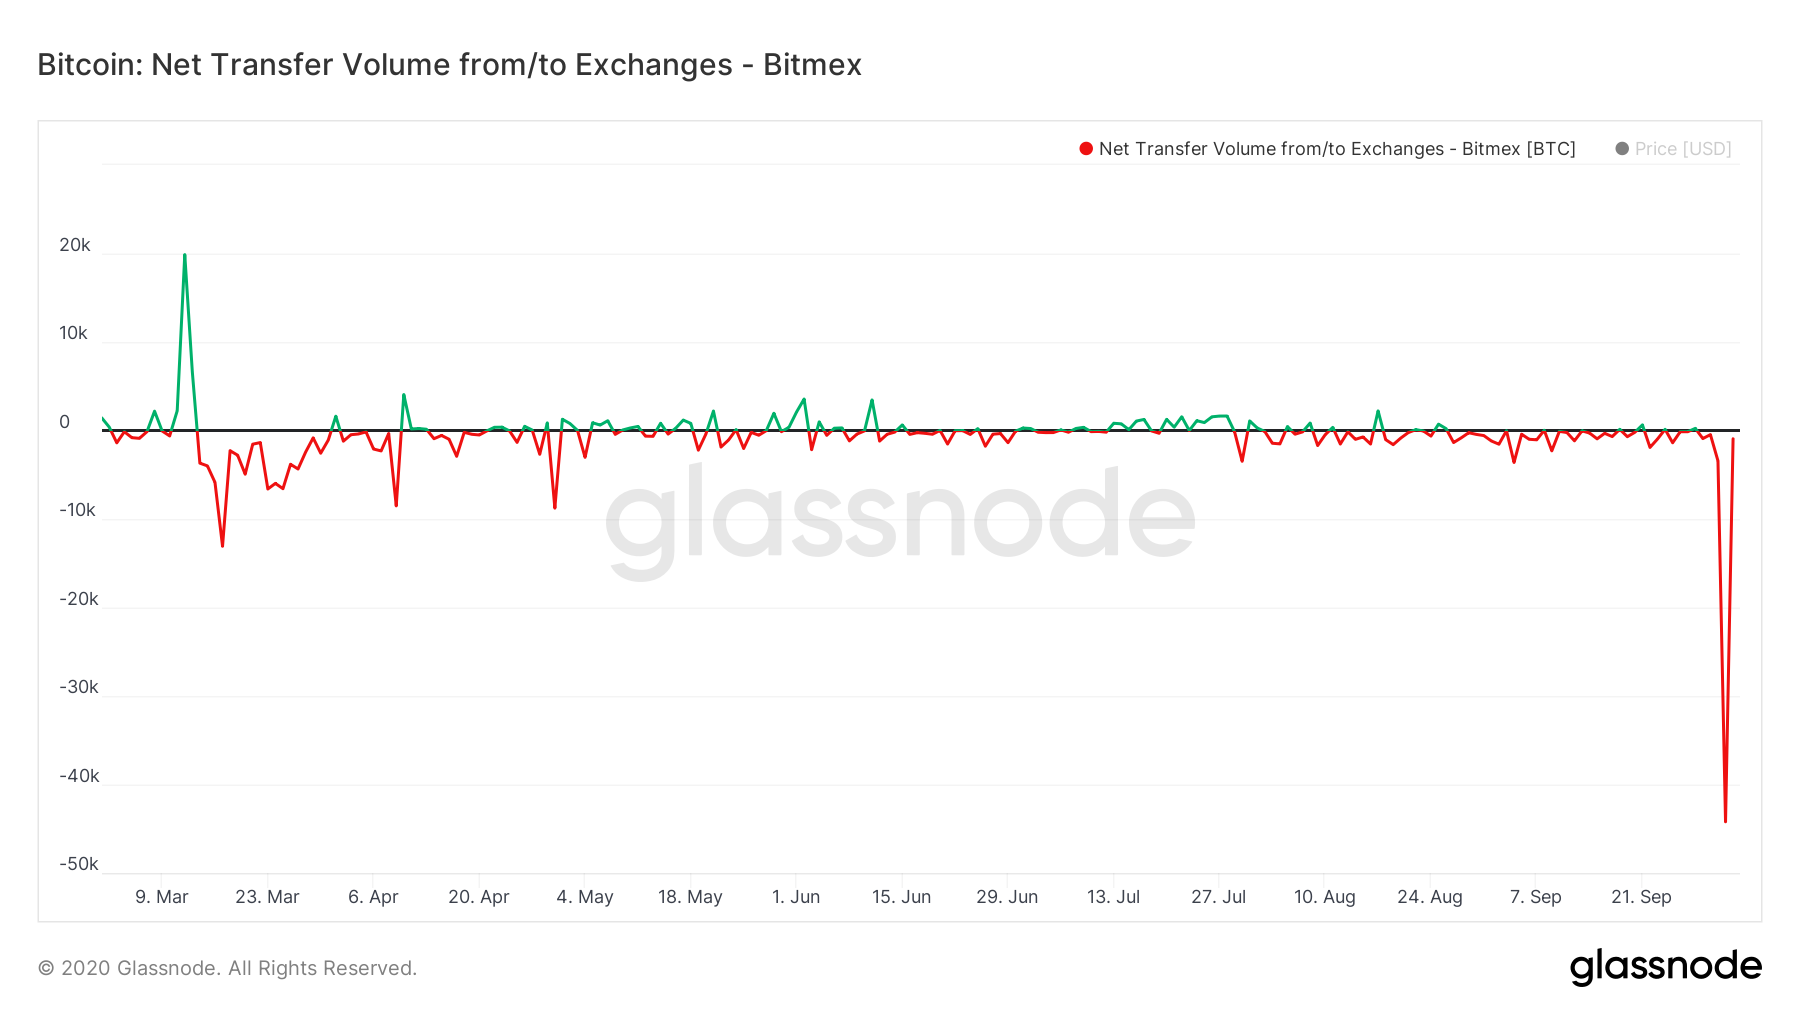Click the 20k y-axis label
Viewport: 1800px width, 1013px height.
click(75, 245)
